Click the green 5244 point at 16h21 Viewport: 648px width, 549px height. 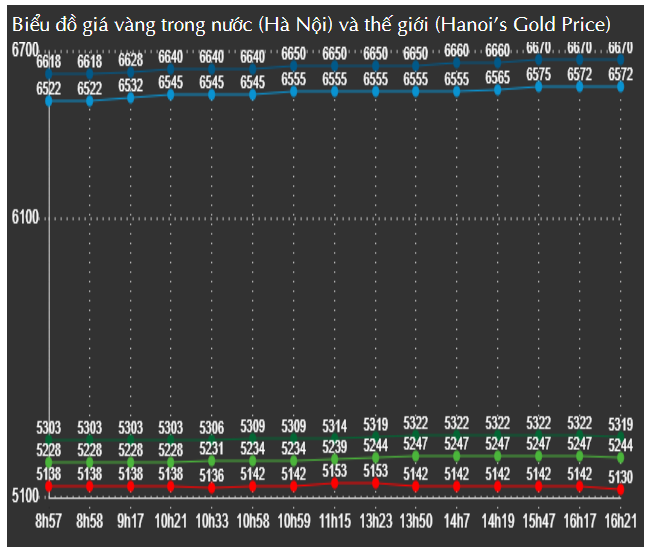point(621,458)
